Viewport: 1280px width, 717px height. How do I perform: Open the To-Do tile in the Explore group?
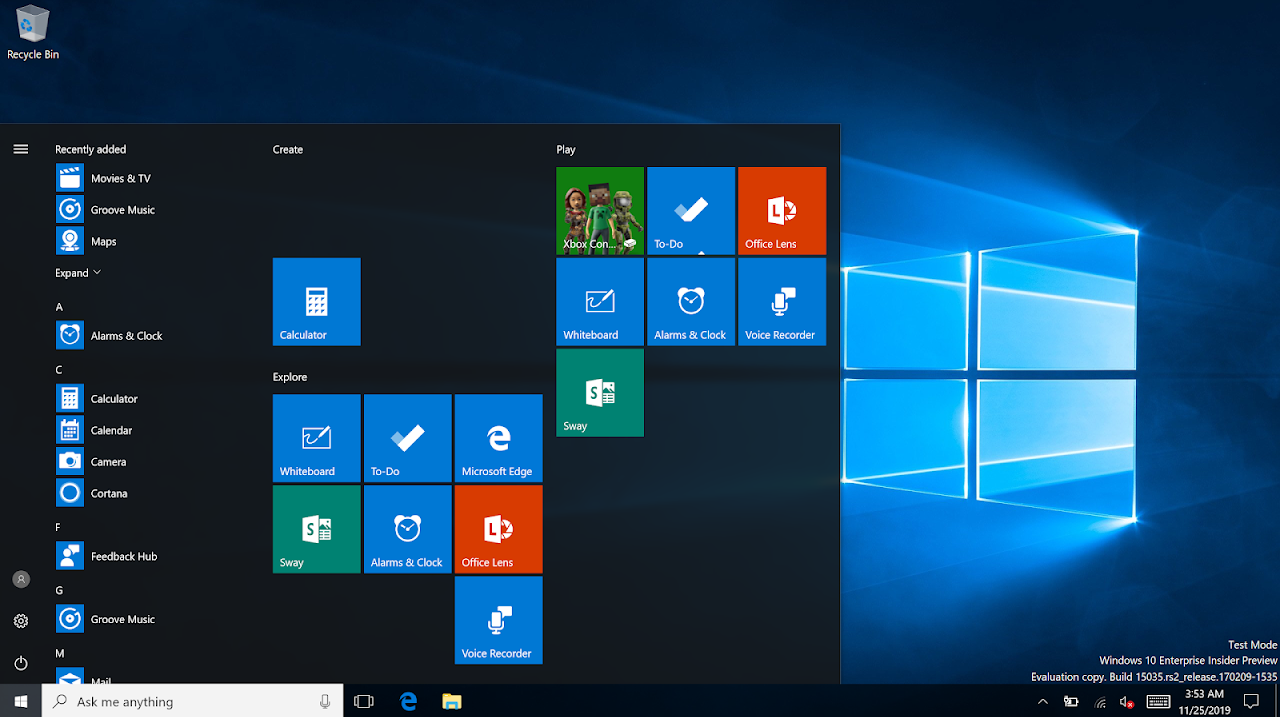[x=408, y=438]
